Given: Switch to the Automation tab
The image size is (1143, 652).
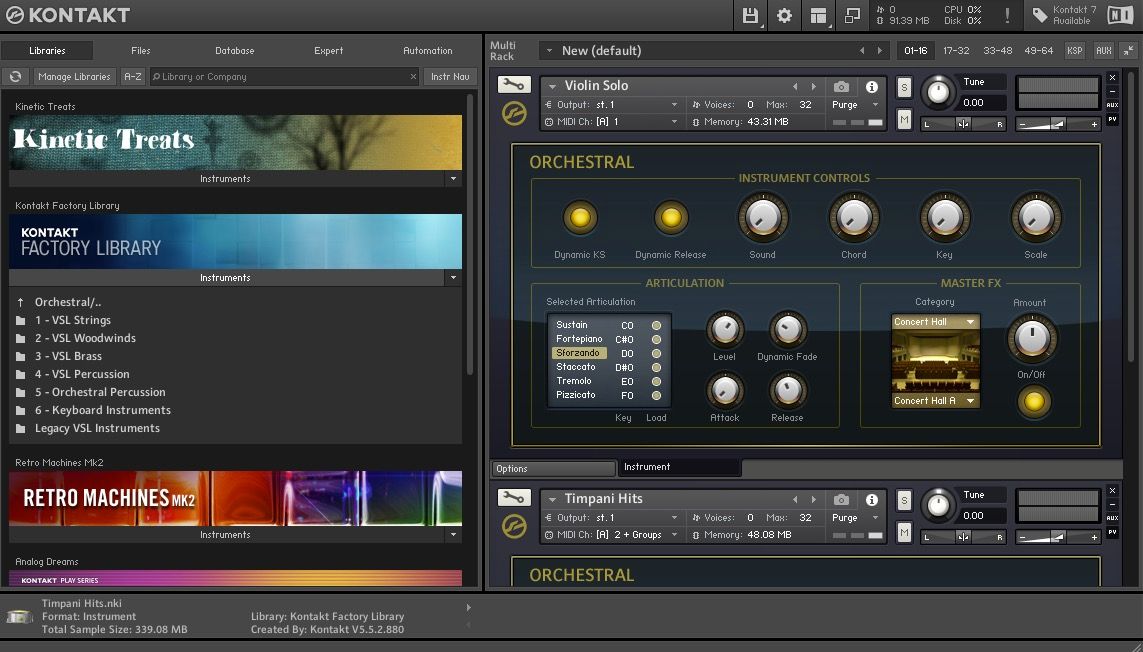Looking at the screenshot, I should pos(427,51).
